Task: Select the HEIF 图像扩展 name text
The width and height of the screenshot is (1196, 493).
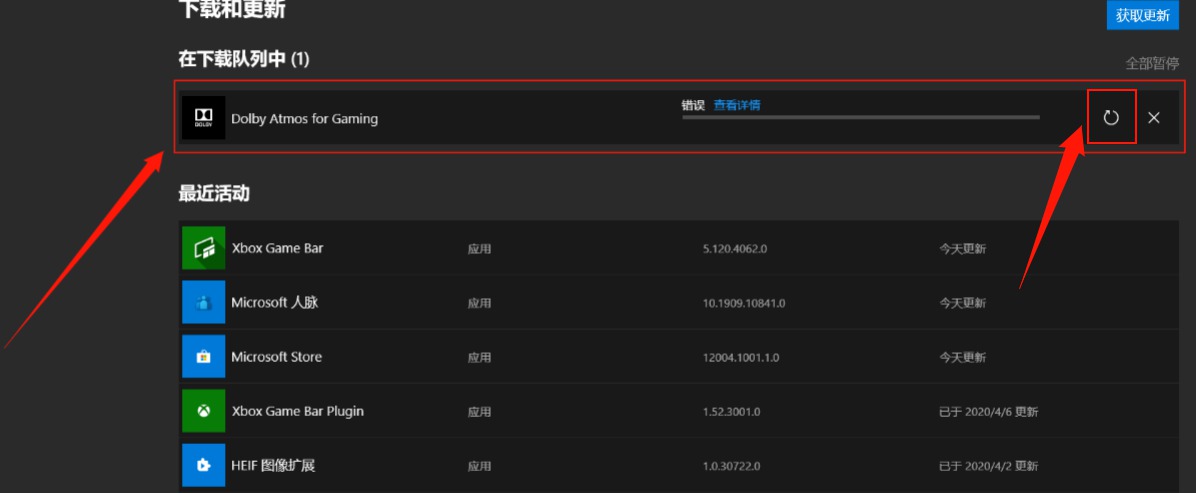Action: [x=273, y=465]
